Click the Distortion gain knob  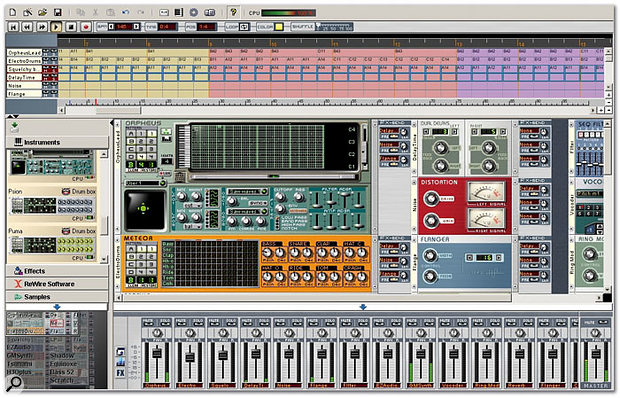click(x=430, y=220)
